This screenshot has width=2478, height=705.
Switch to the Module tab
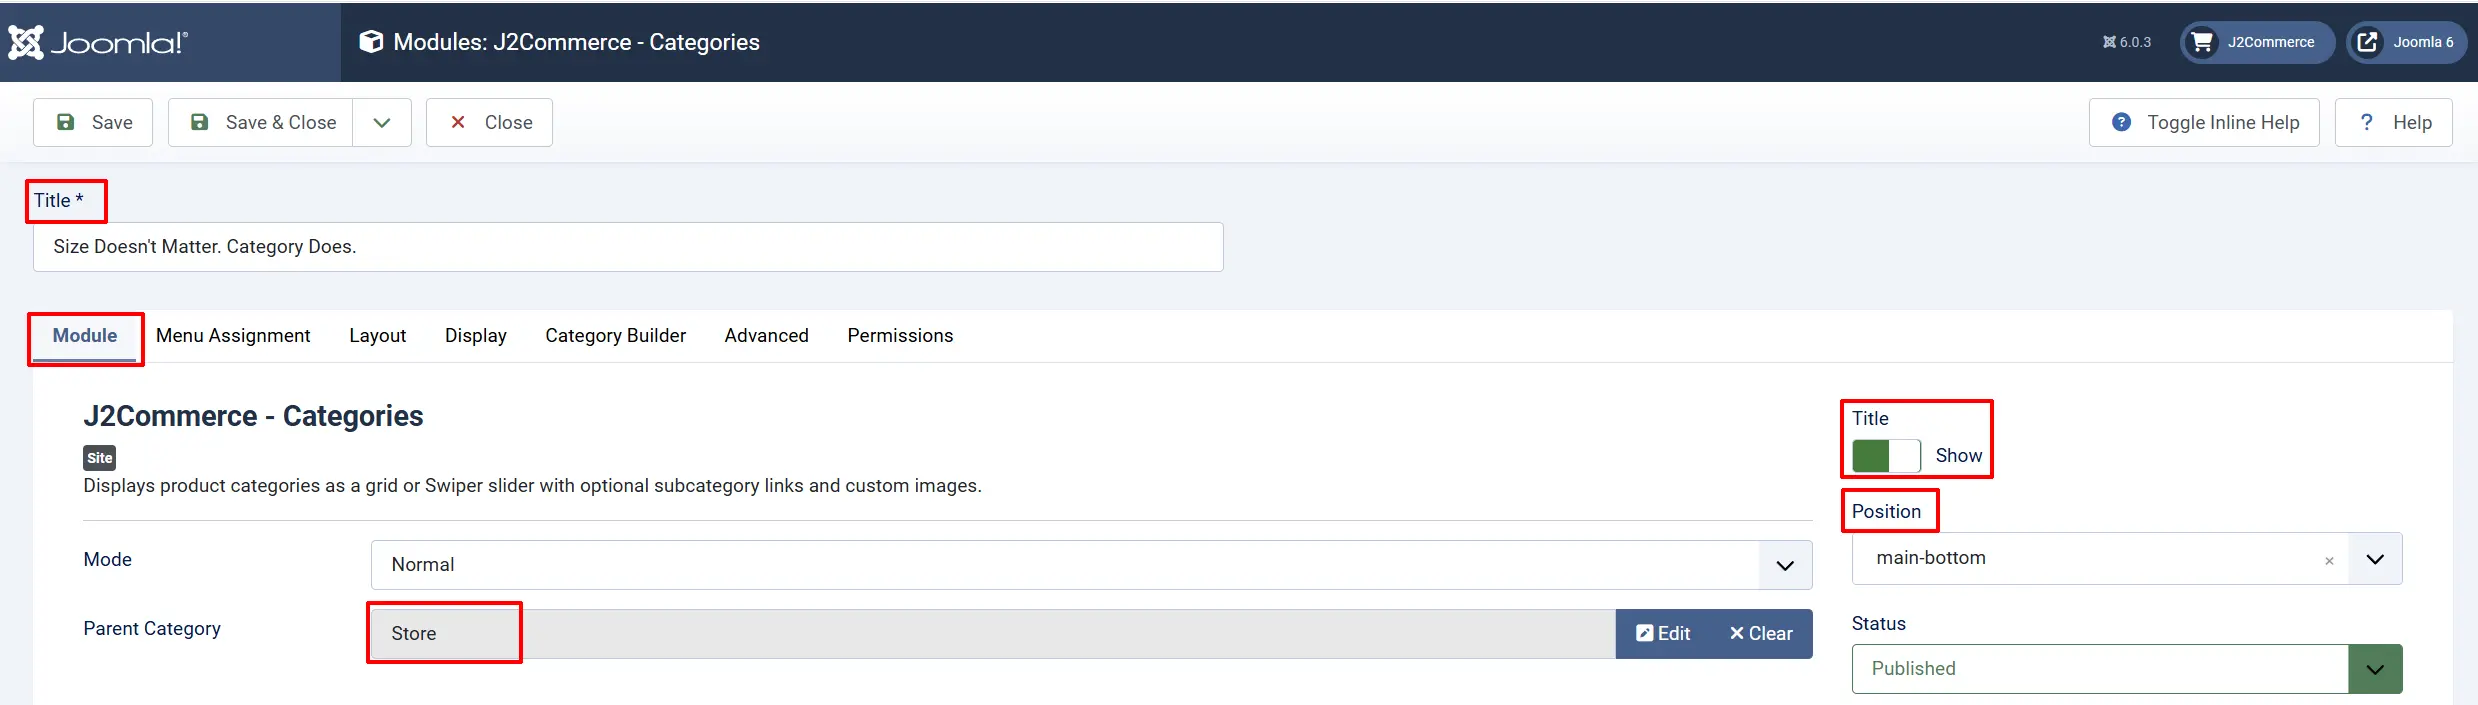coord(85,336)
